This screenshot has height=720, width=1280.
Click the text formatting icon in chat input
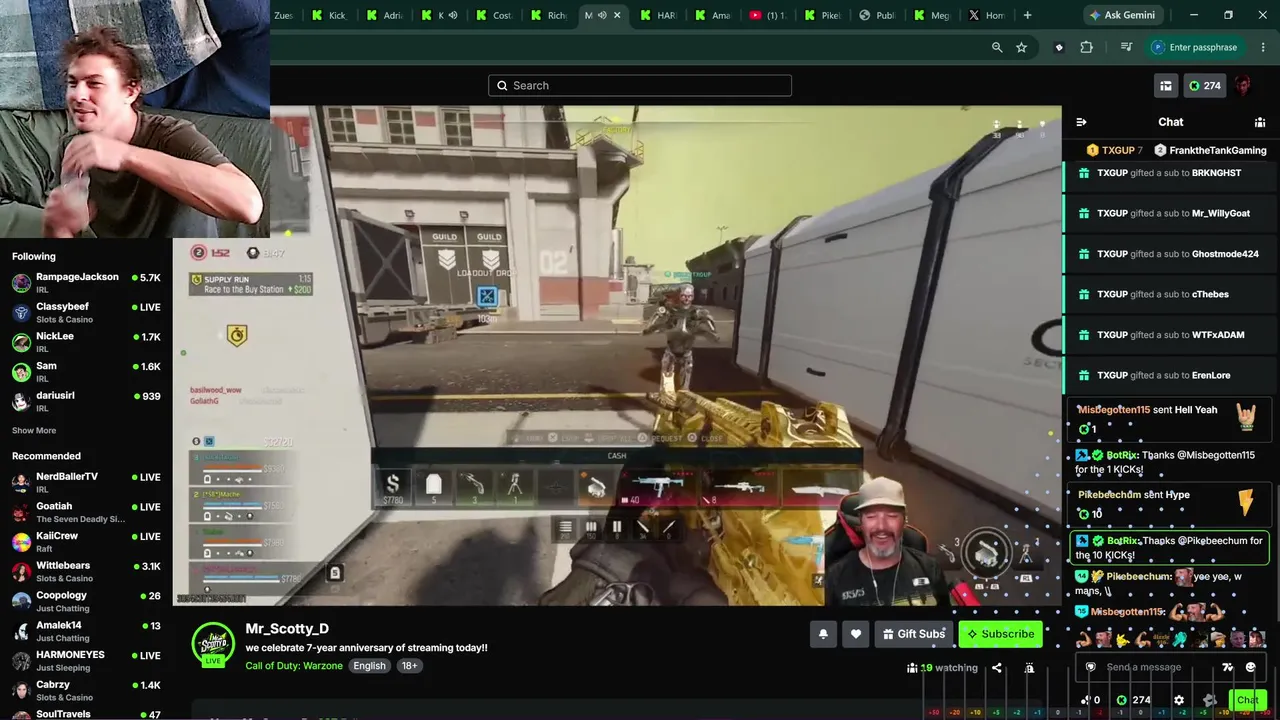coord(1227,667)
